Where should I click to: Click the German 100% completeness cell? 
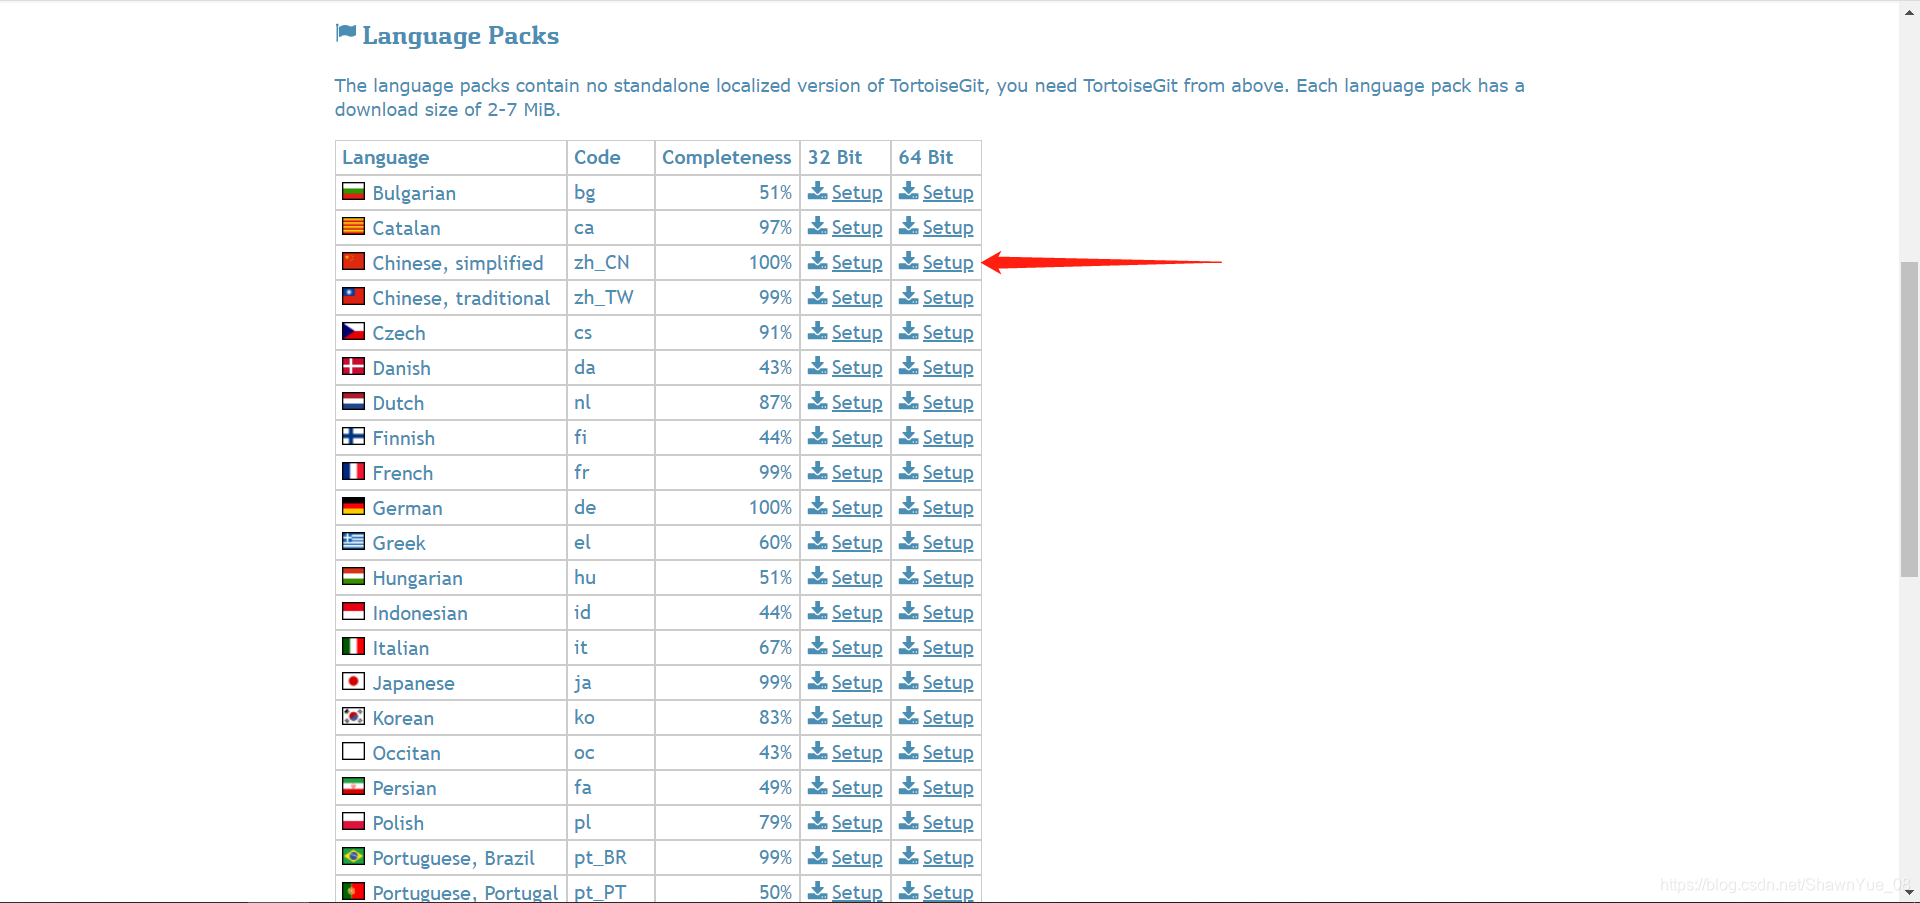pos(727,507)
